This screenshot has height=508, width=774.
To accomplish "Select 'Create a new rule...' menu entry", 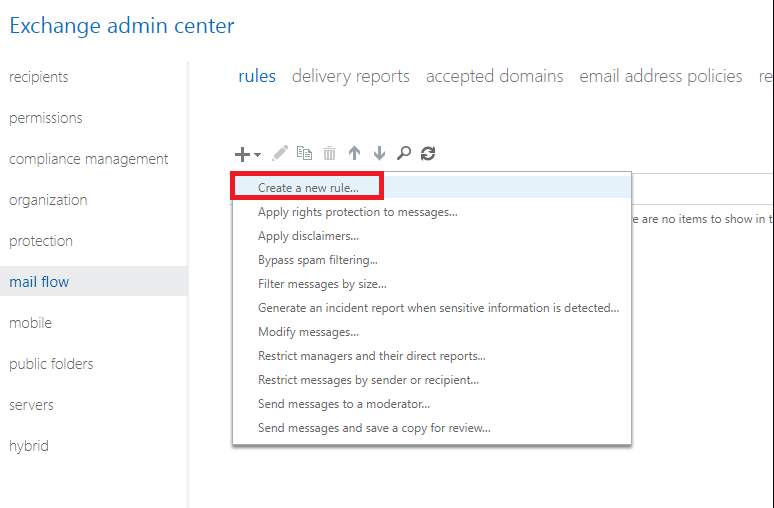I will [308, 187].
